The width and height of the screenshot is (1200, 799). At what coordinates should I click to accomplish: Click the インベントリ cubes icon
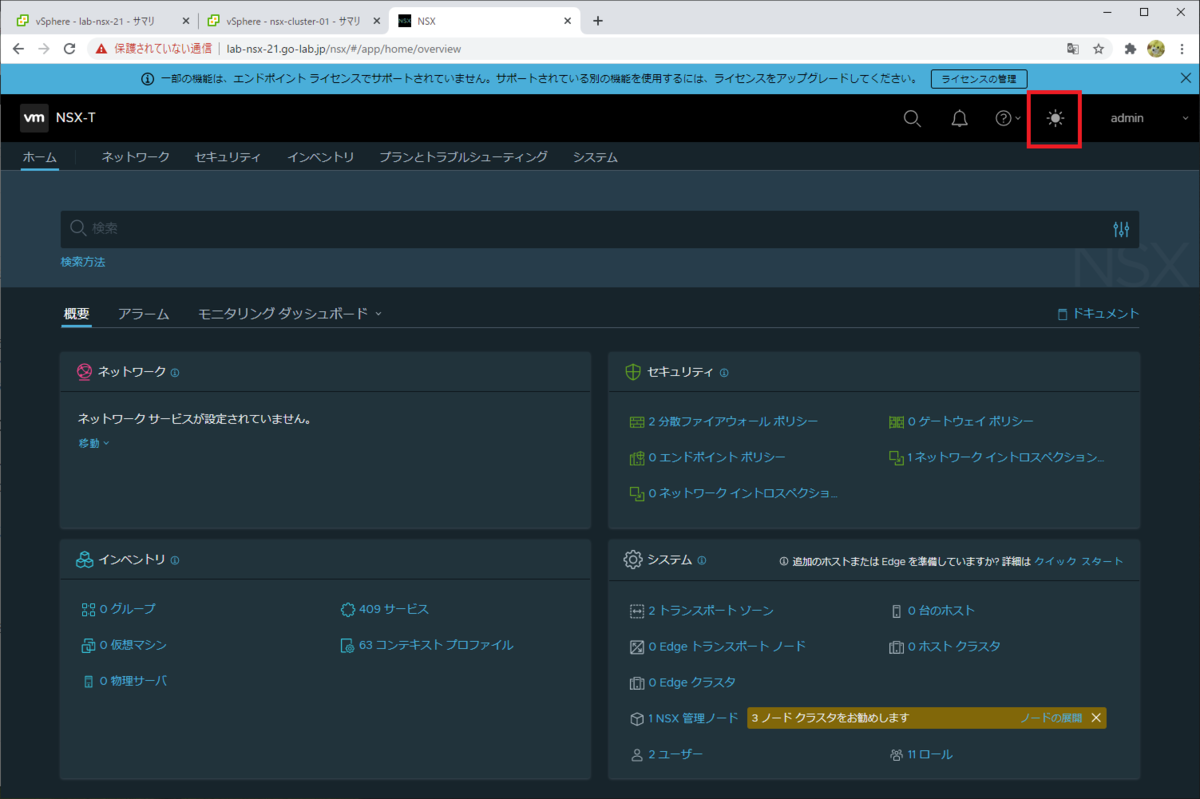pos(85,560)
